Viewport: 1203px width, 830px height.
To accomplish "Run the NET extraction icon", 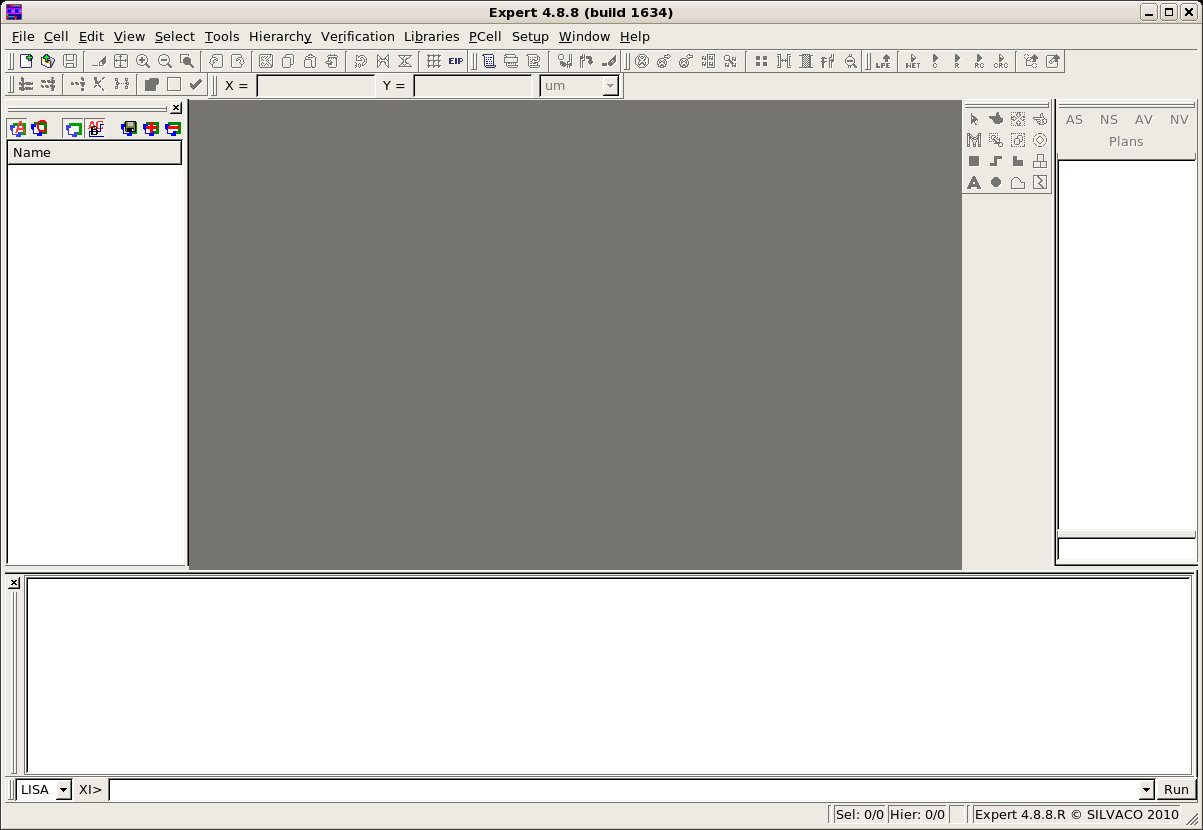I will 912,62.
